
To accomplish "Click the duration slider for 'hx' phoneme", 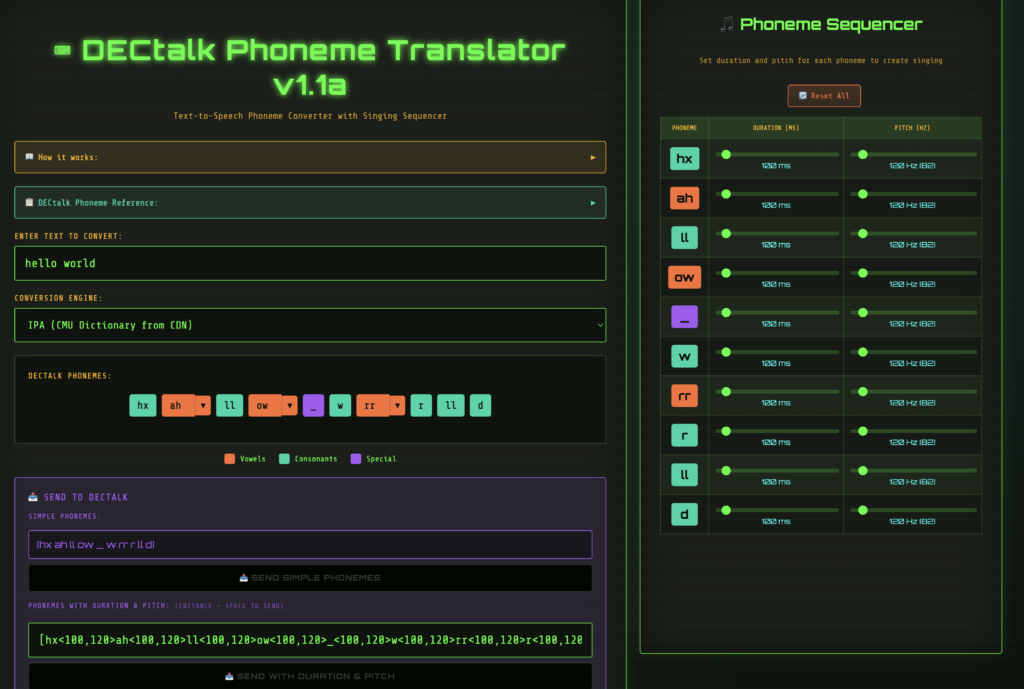I will [x=777, y=154].
